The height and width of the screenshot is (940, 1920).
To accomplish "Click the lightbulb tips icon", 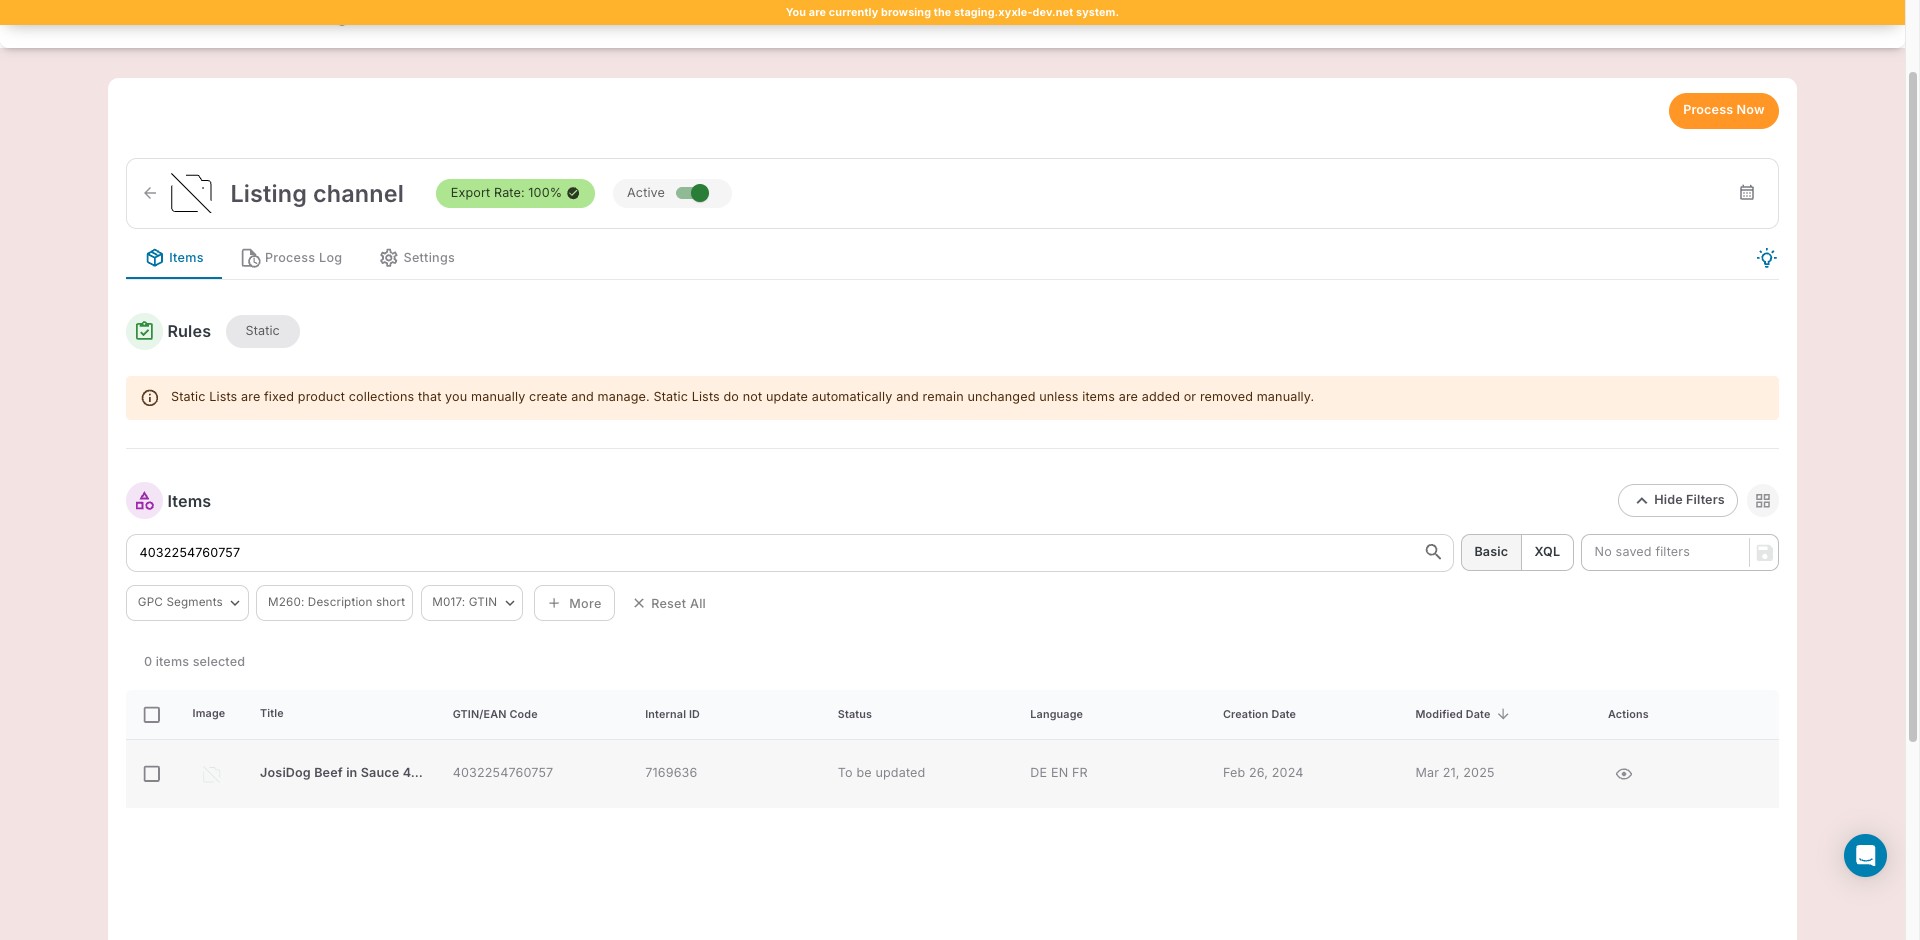I will click(x=1766, y=258).
